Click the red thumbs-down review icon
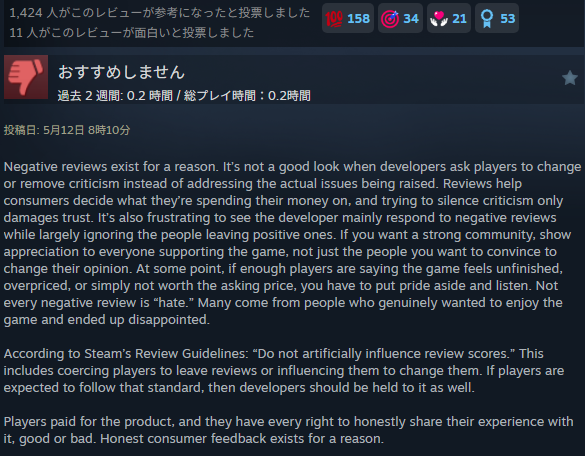This screenshot has width=585, height=456. click(x=26, y=77)
